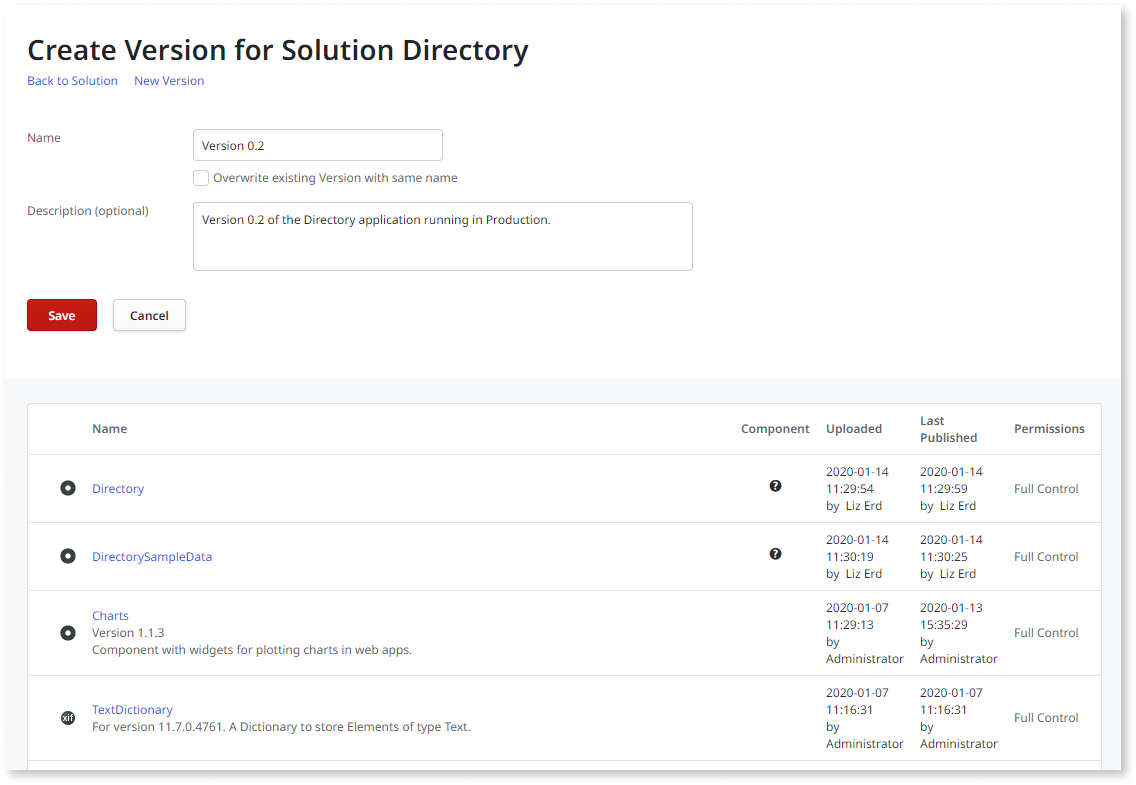The width and height of the screenshot is (1136, 785).
Task: Click into the Description text area
Action: (x=443, y=237)
